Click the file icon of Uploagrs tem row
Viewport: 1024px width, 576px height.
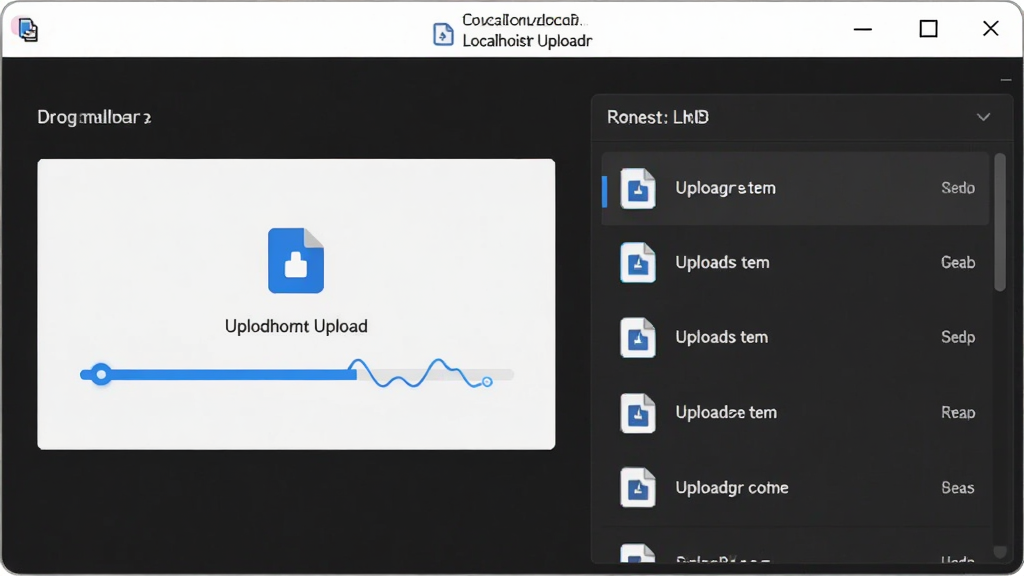(x=637, y=188)
